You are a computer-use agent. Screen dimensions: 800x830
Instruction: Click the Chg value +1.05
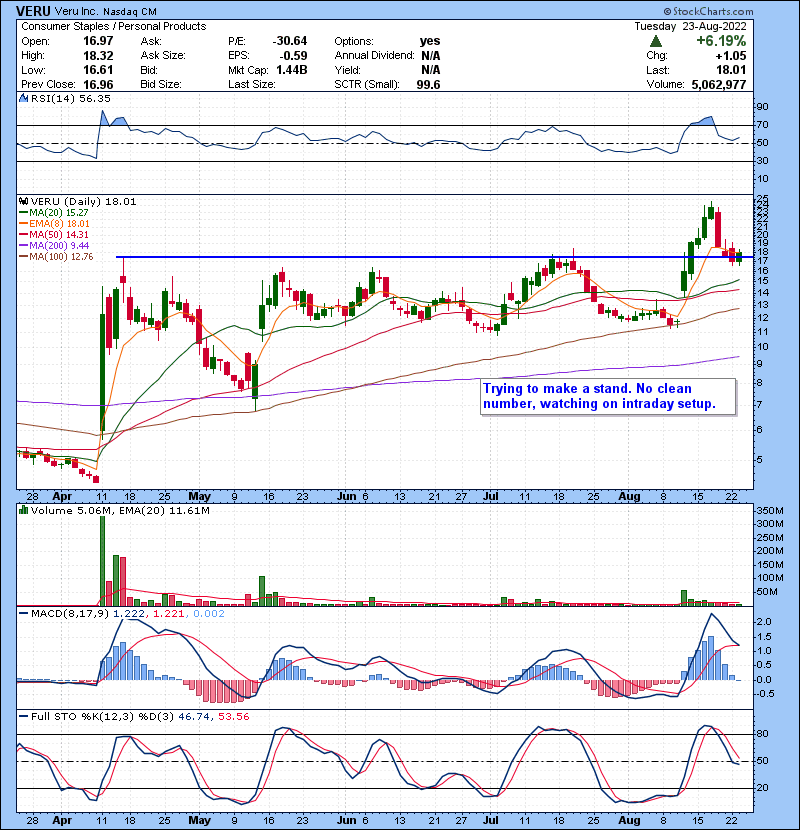point(731,56)
